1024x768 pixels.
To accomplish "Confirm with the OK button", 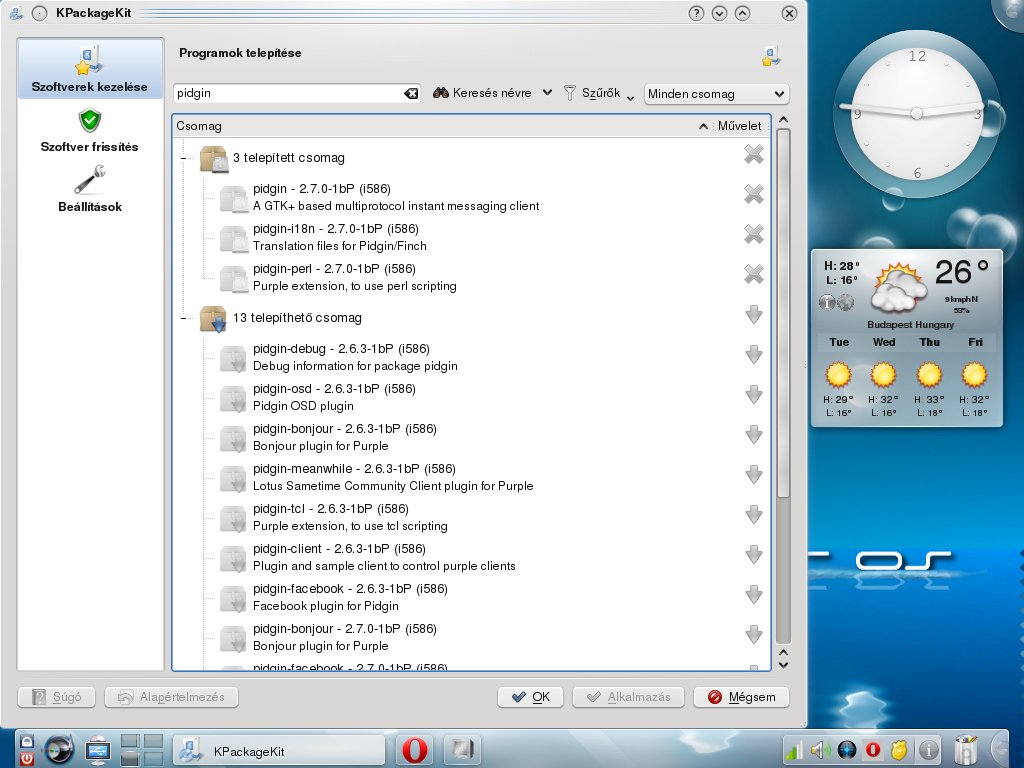I will coord(531,697).
